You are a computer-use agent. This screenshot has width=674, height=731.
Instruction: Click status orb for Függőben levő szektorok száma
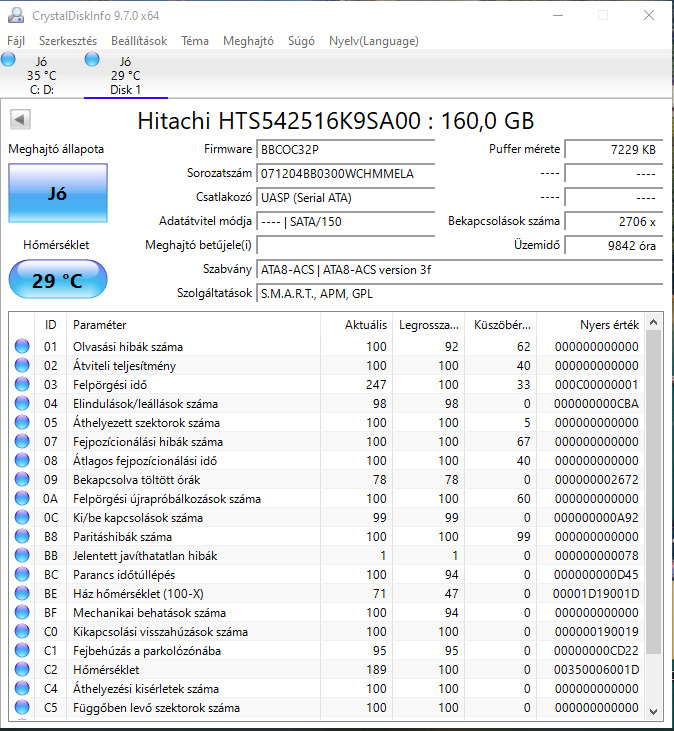22,708
